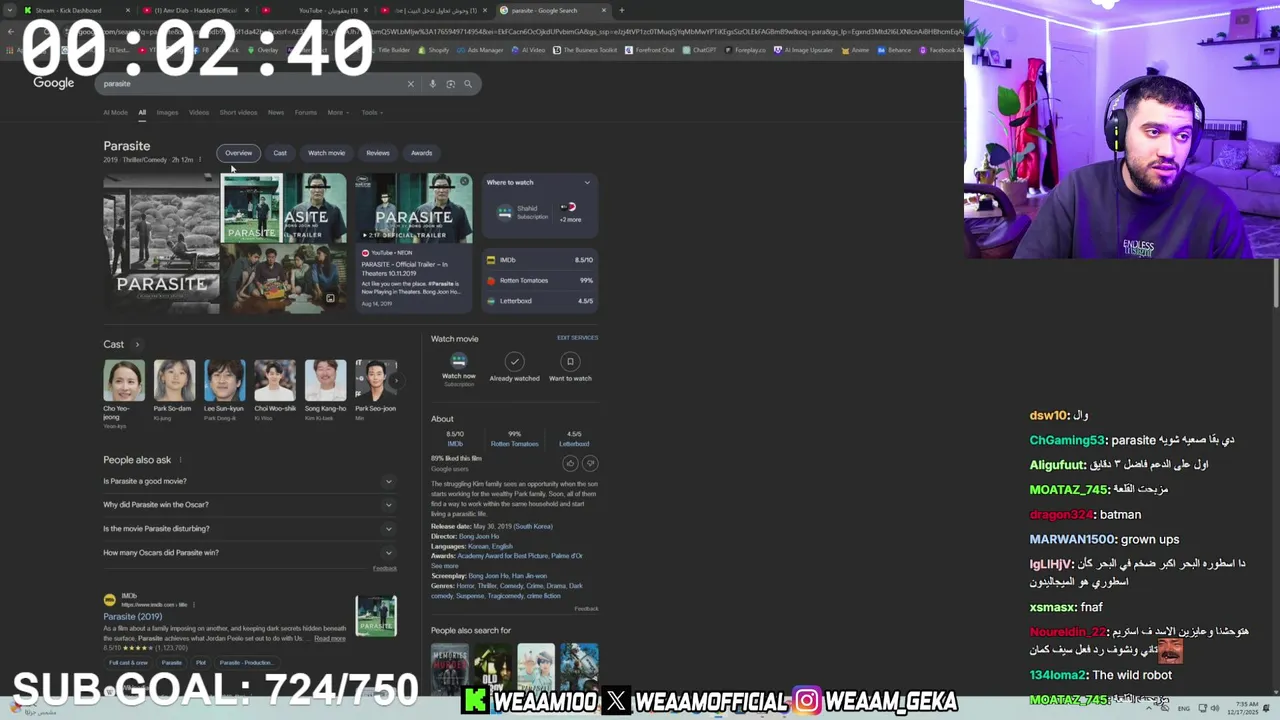Mark the movie as Already watched
The image size is (1280, 720).
click(514, 361)
